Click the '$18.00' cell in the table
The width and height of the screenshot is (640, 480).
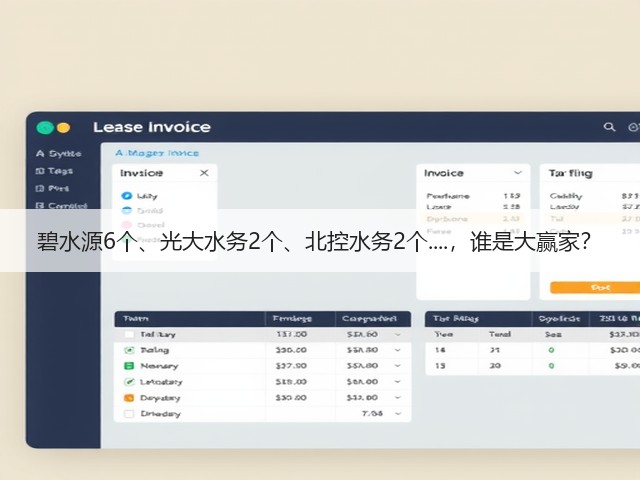pyautogui.click(x=291, y=382)
